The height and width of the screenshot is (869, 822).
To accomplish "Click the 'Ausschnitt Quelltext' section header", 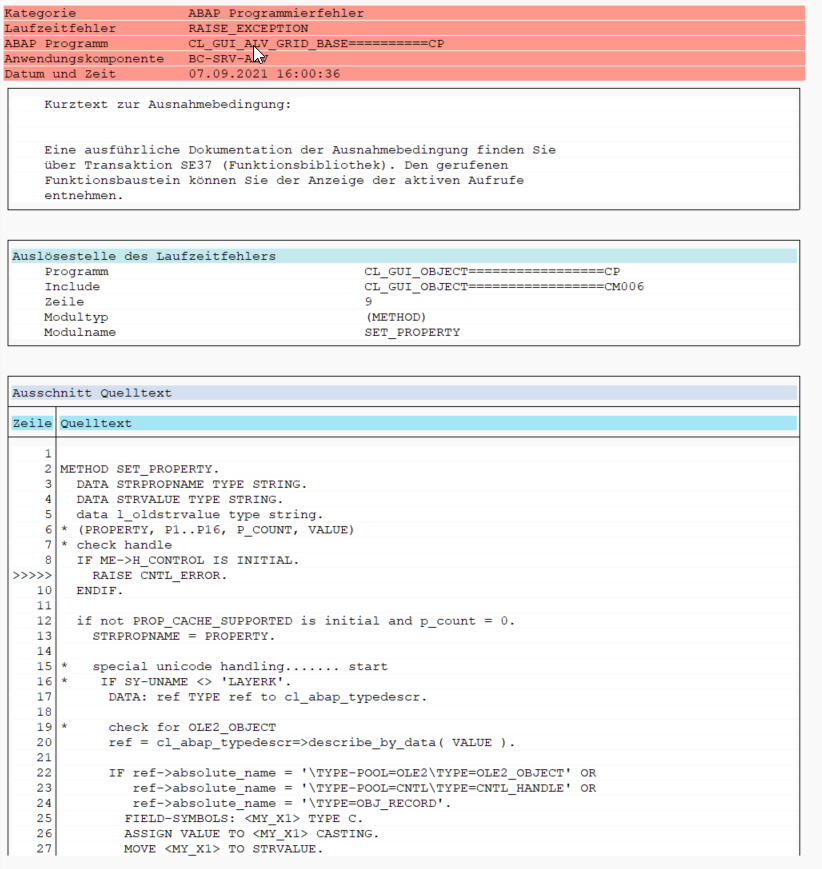I will click(92, 393).
